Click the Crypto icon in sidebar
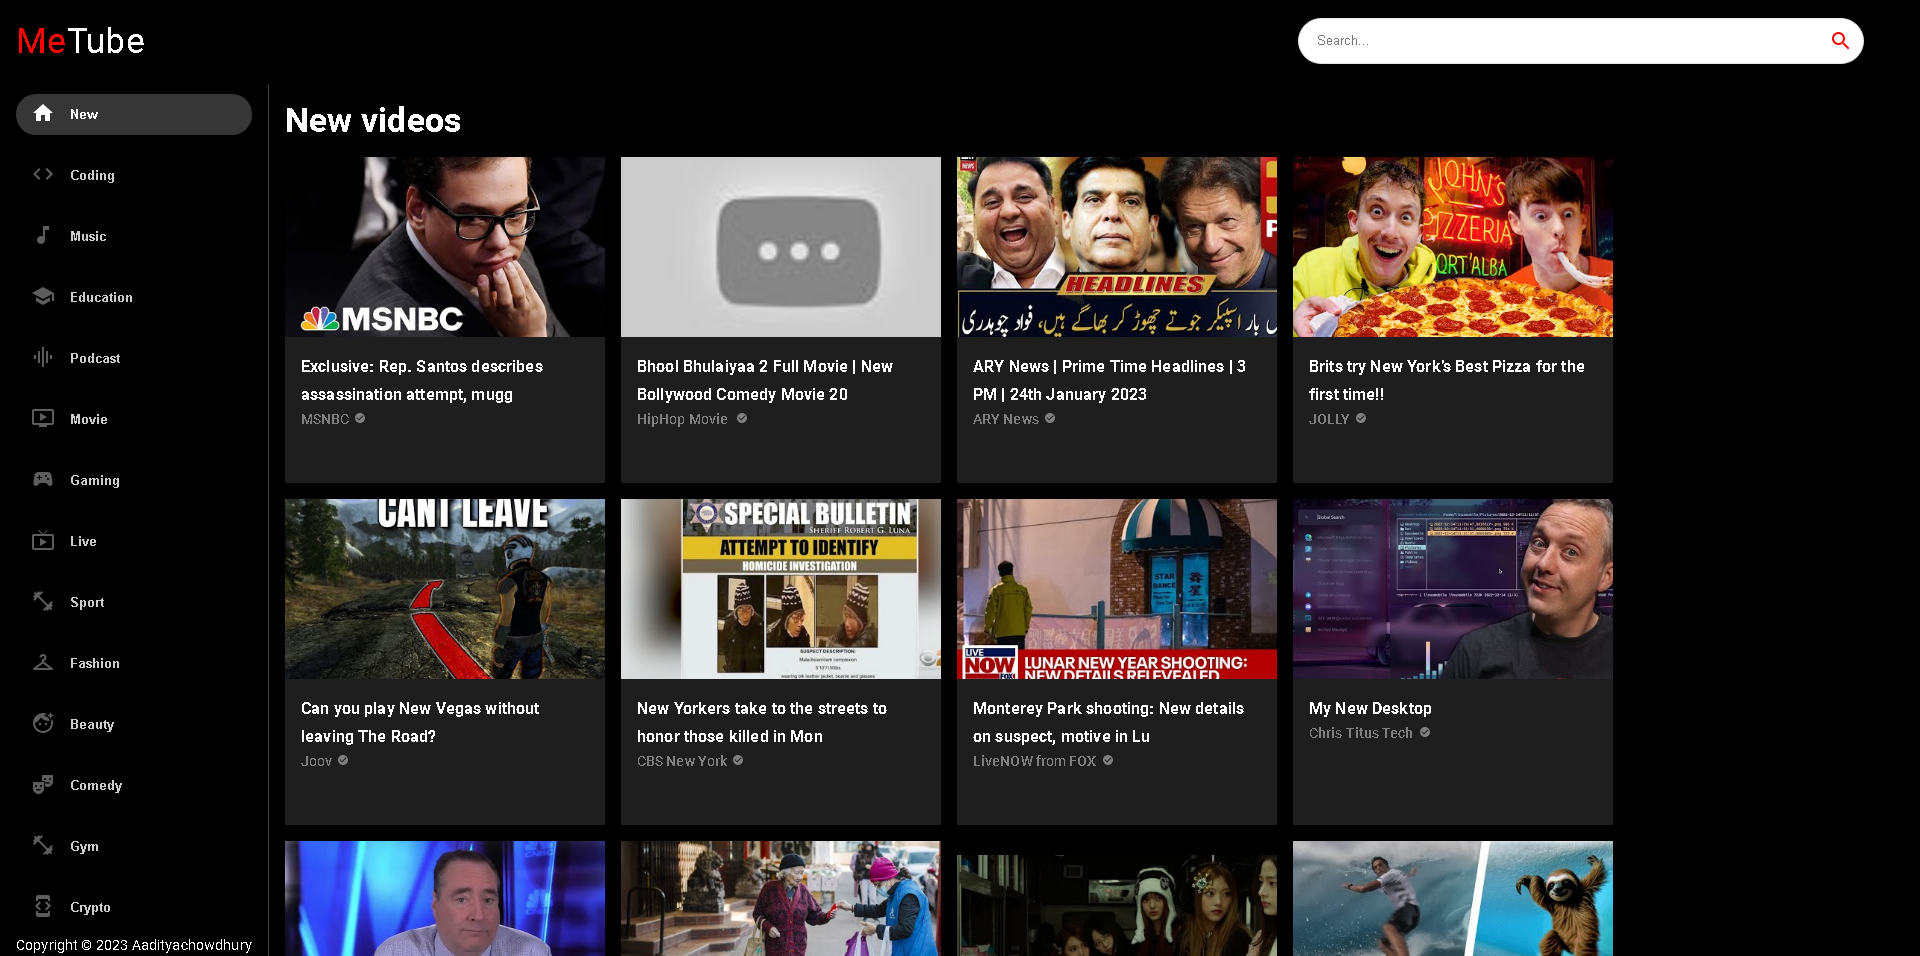This screenshot has height=956, width=1920. click(43, 906)
